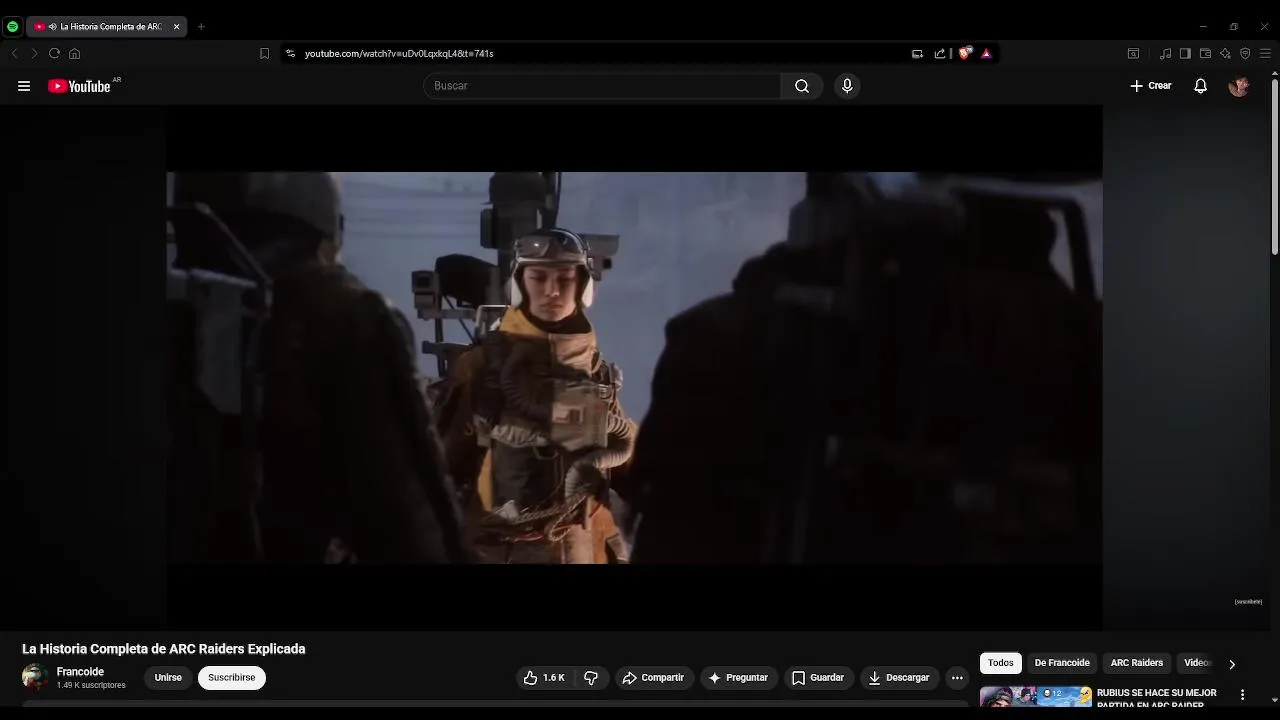
Task: Open a new browser tab
Action: pyautogui.click(x=201, y=27)
